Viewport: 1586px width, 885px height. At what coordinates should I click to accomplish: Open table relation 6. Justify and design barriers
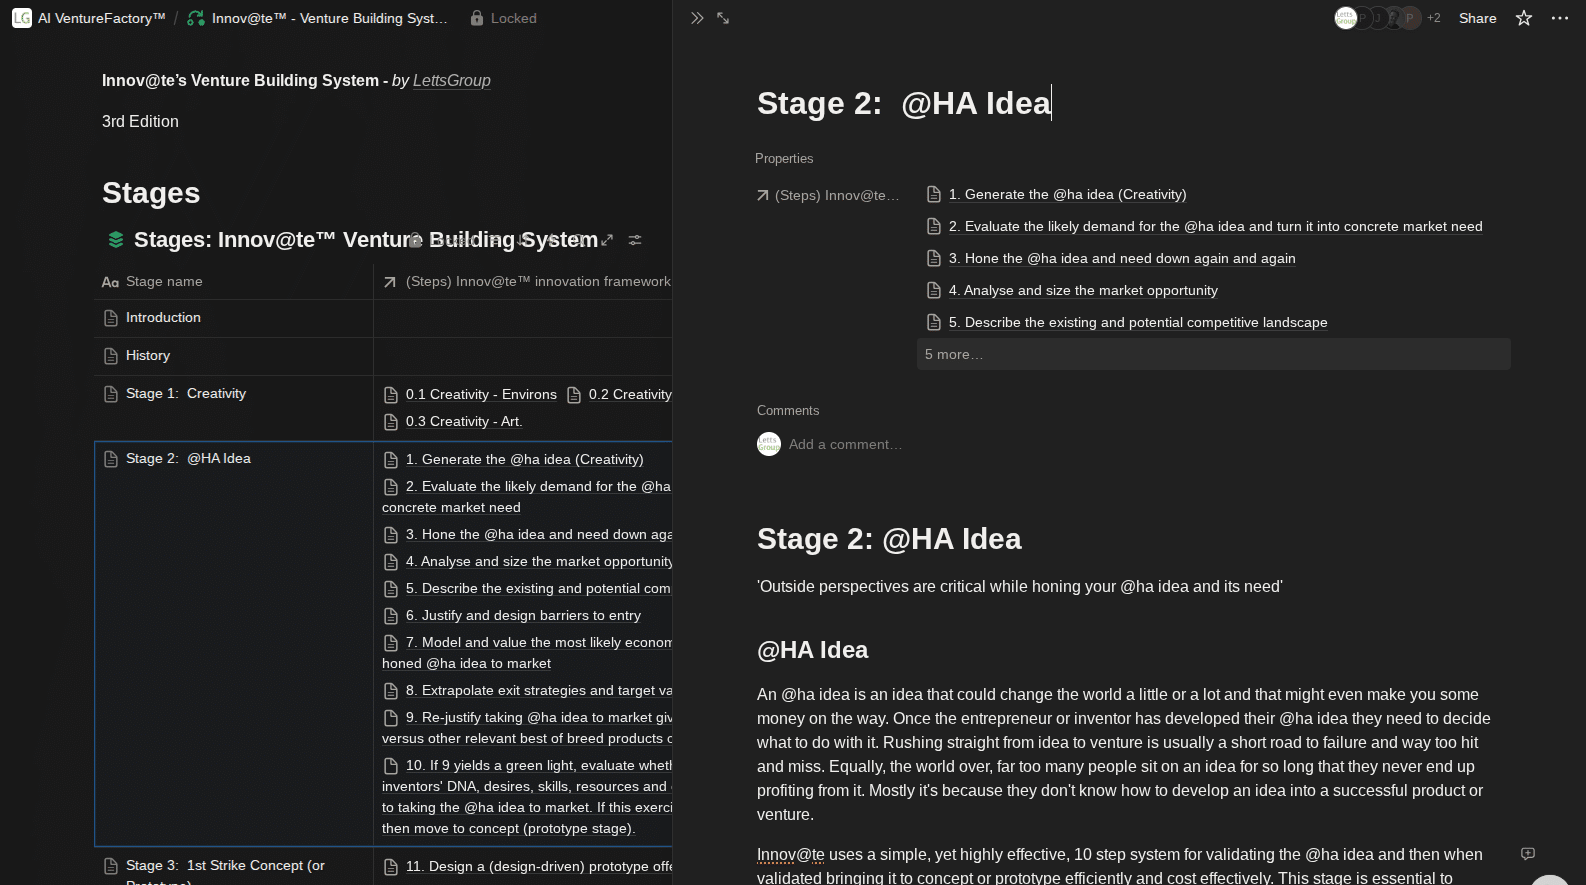pyautogui.click(x=523, y=616)
